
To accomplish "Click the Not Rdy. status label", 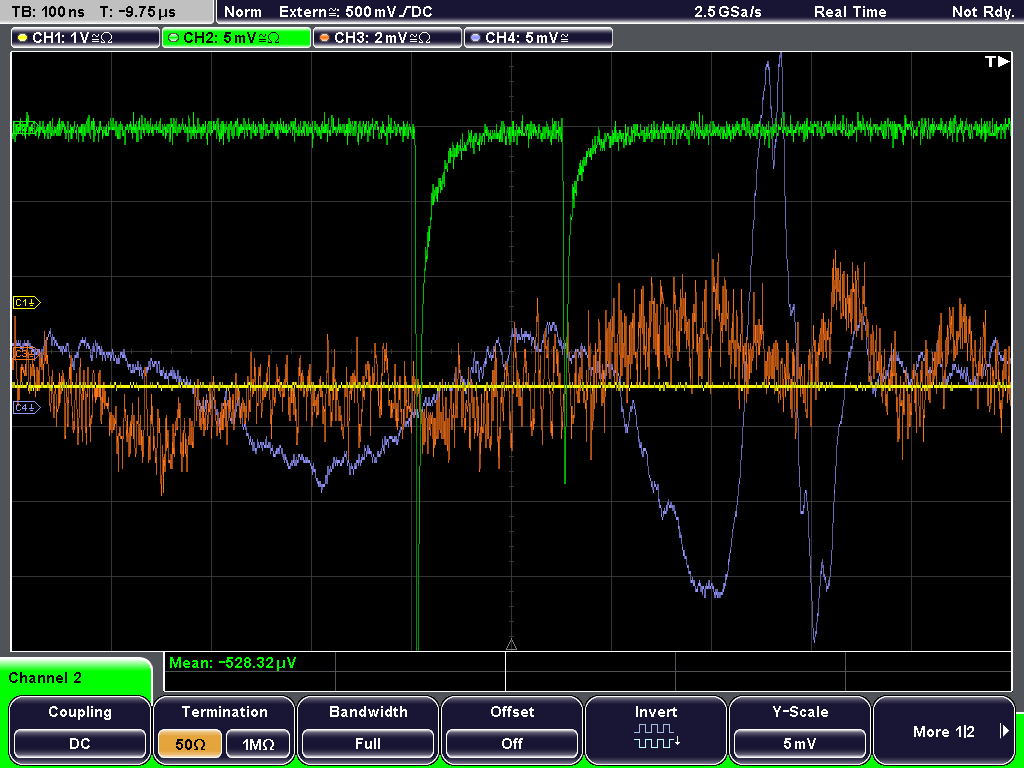I will [982, 12].
